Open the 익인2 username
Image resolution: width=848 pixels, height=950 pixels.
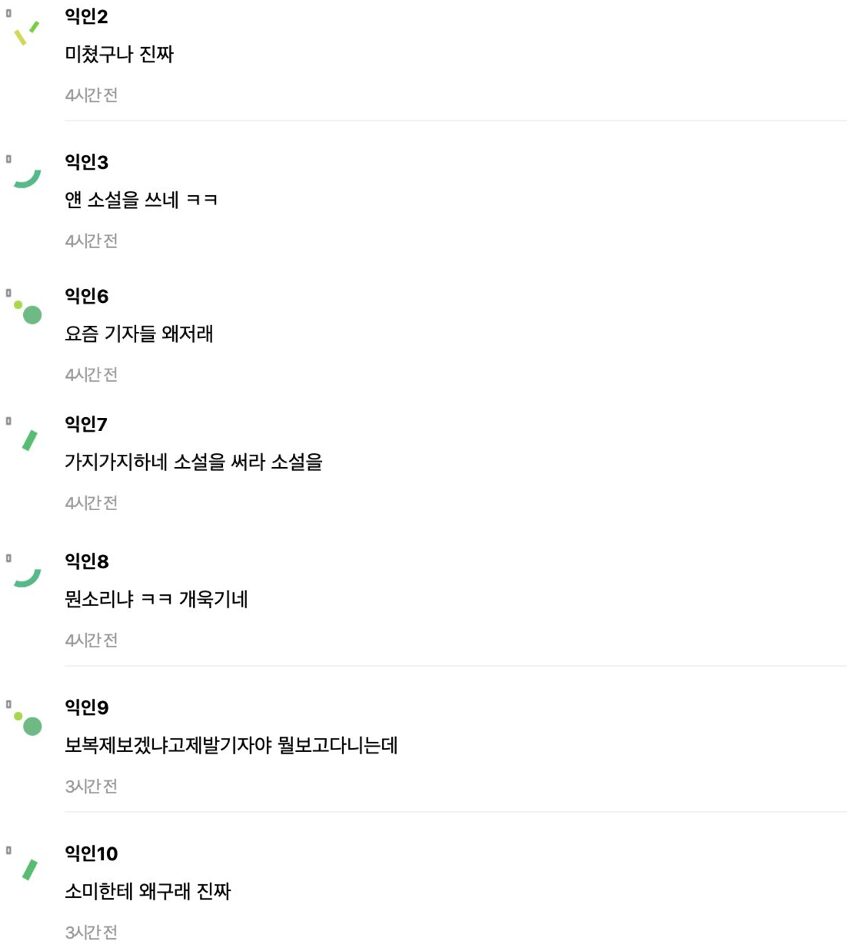[x=86, y=19]
